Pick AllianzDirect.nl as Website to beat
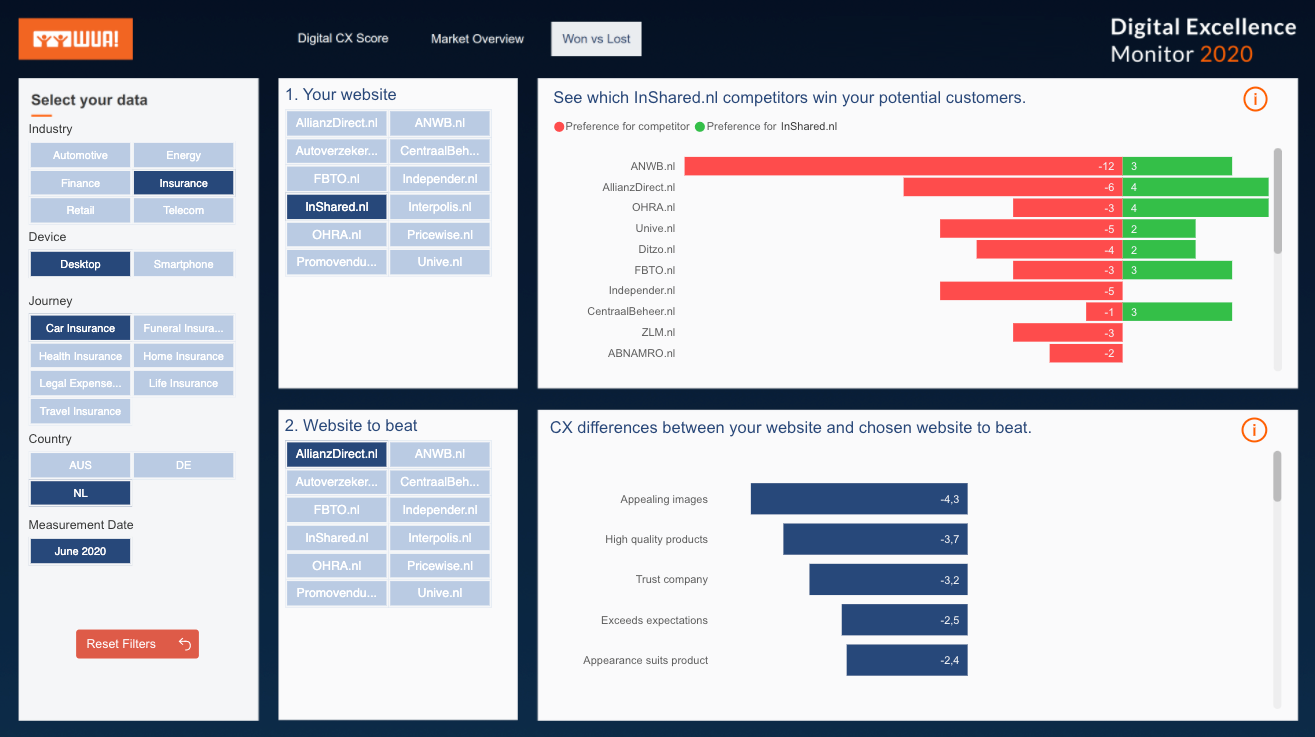 [x=336, y=454]
